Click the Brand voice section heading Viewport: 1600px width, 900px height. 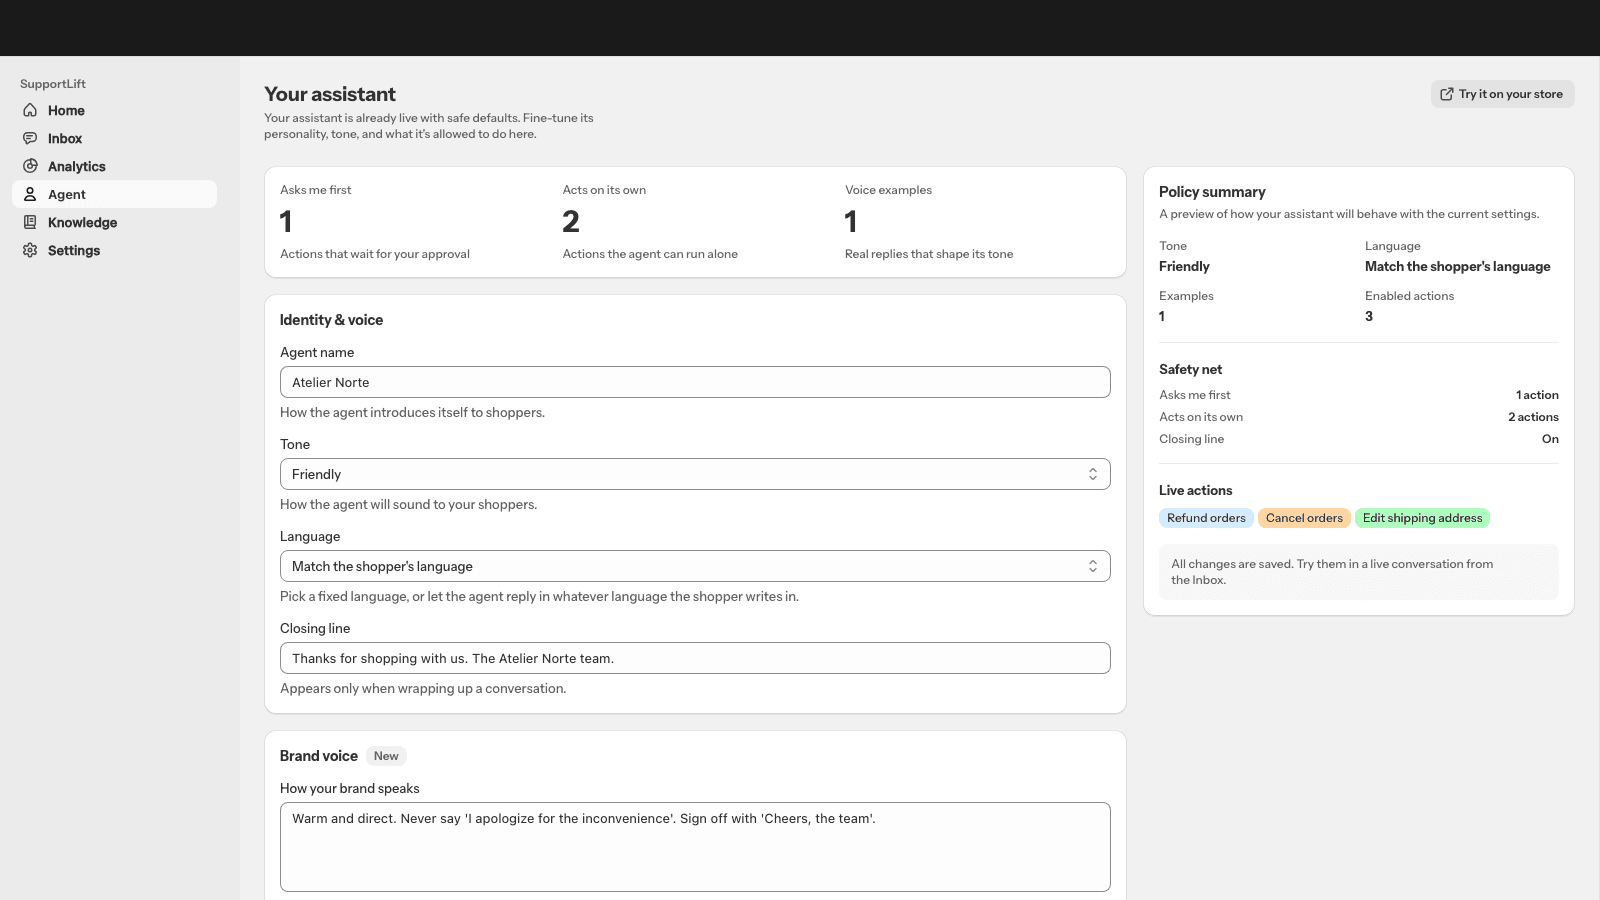[318, 756]
